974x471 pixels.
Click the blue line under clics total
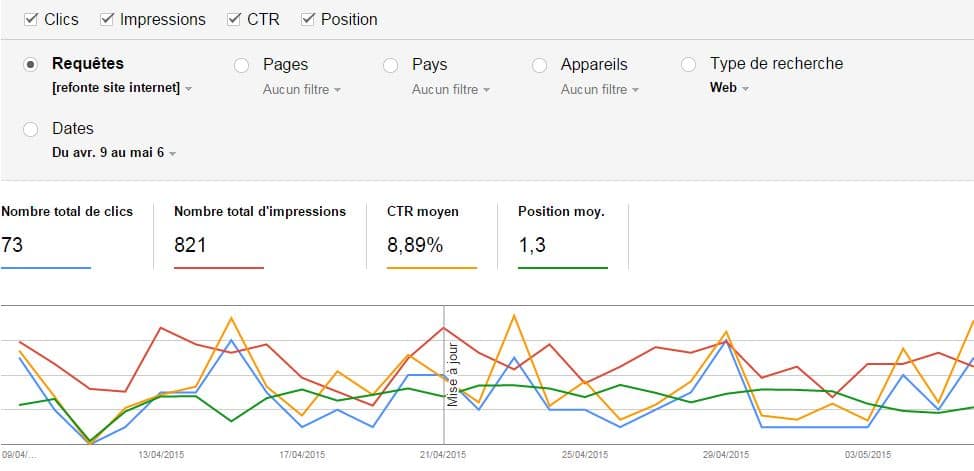[46, 268]
